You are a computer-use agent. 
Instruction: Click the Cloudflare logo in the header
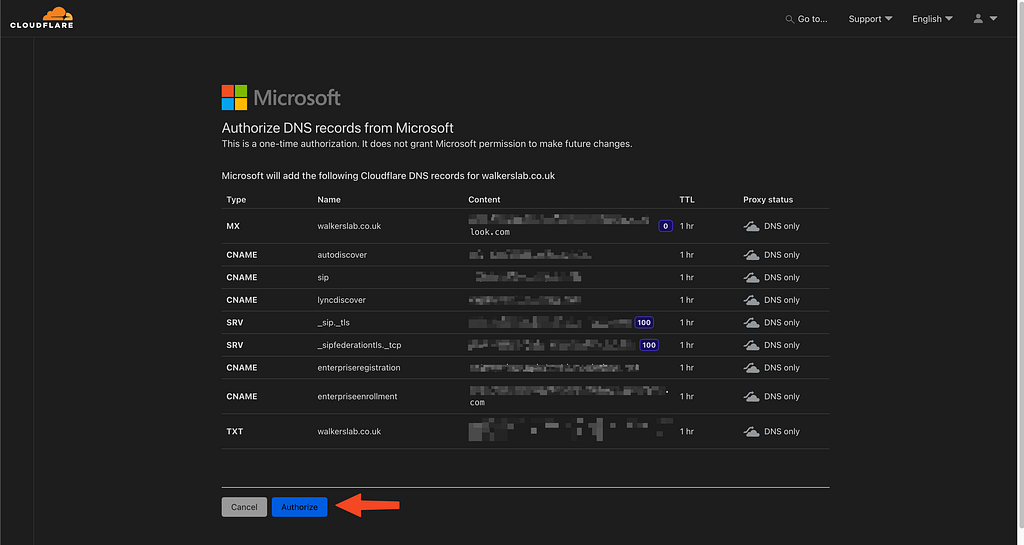tap(41, 18)
